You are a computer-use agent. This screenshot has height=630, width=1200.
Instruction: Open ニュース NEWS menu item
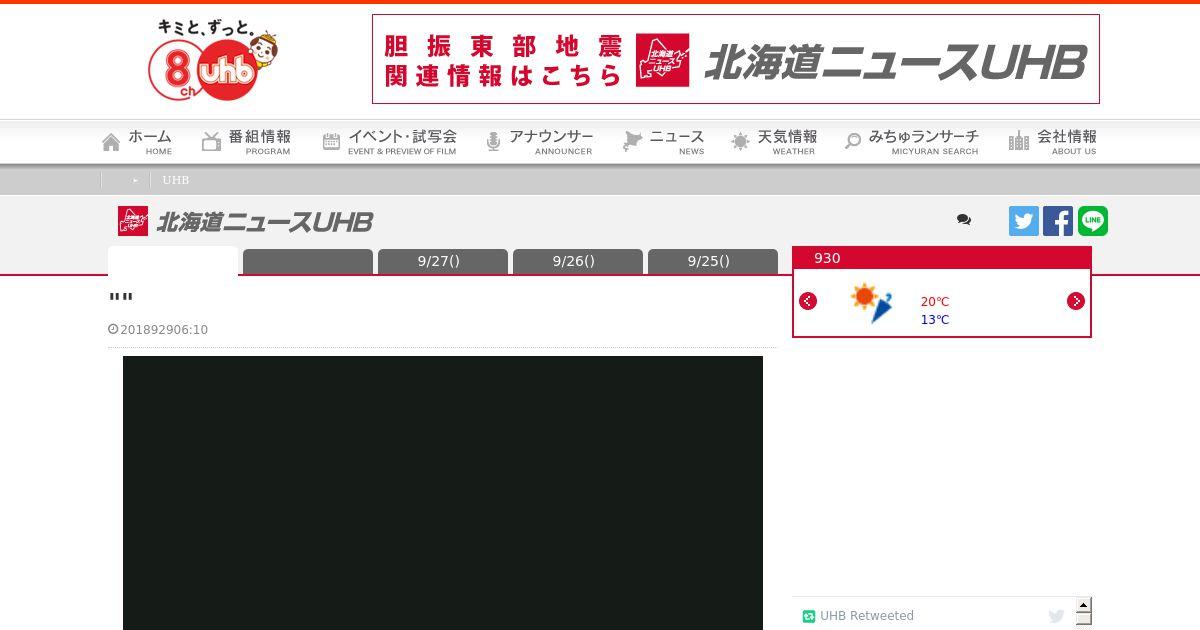pyautogui.click(x=663, y=142)
